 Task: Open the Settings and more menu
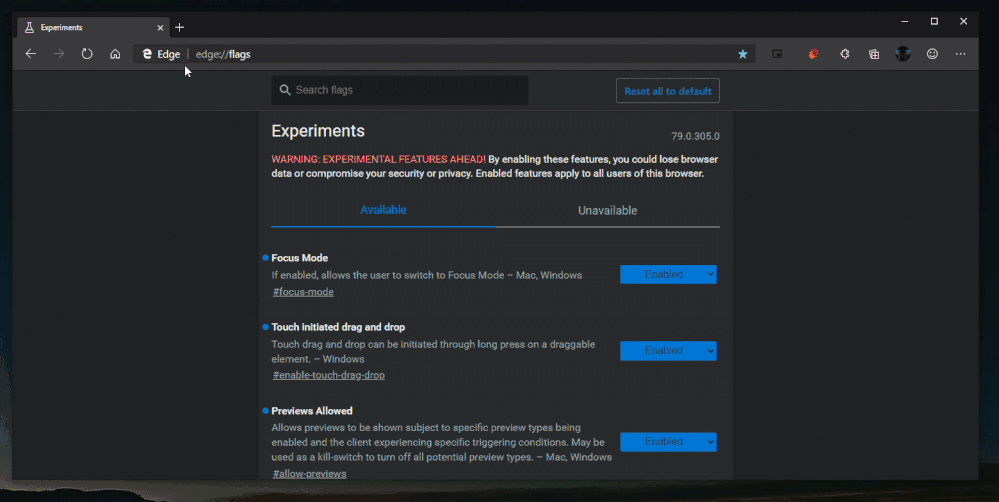click(961, 54)
